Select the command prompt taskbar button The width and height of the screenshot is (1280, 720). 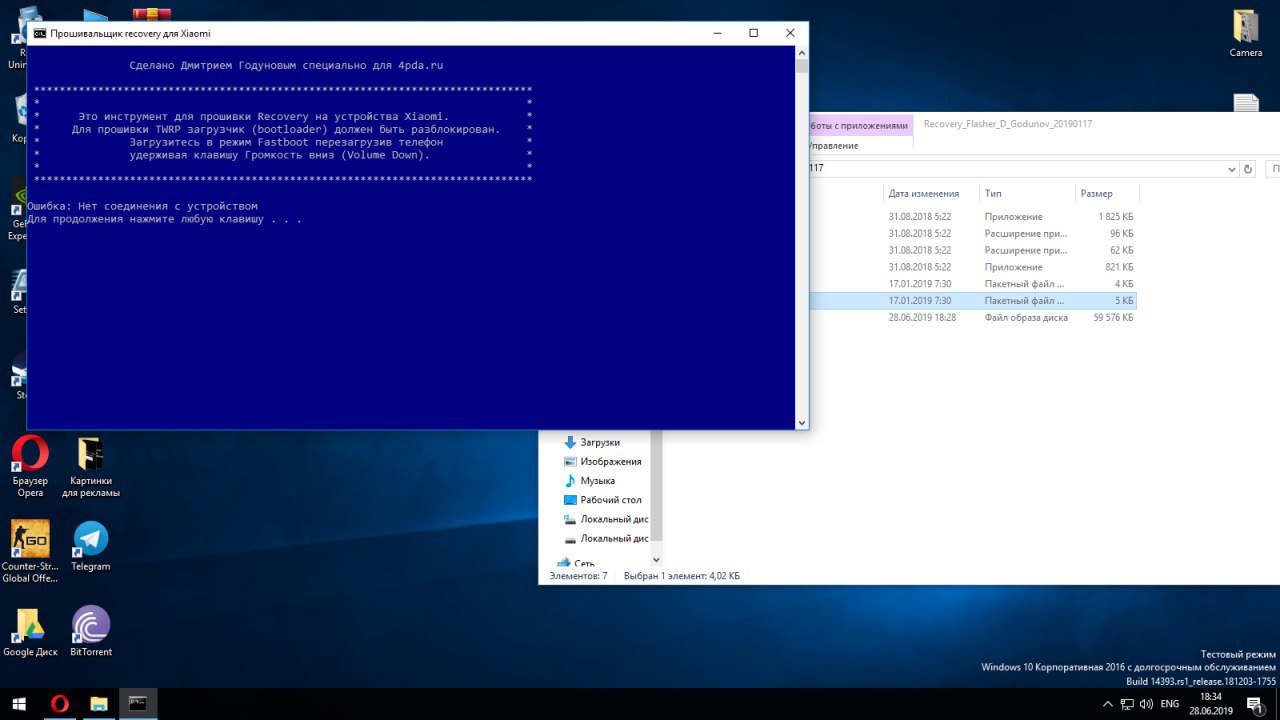pyautogui.click(x=138, y=704)
